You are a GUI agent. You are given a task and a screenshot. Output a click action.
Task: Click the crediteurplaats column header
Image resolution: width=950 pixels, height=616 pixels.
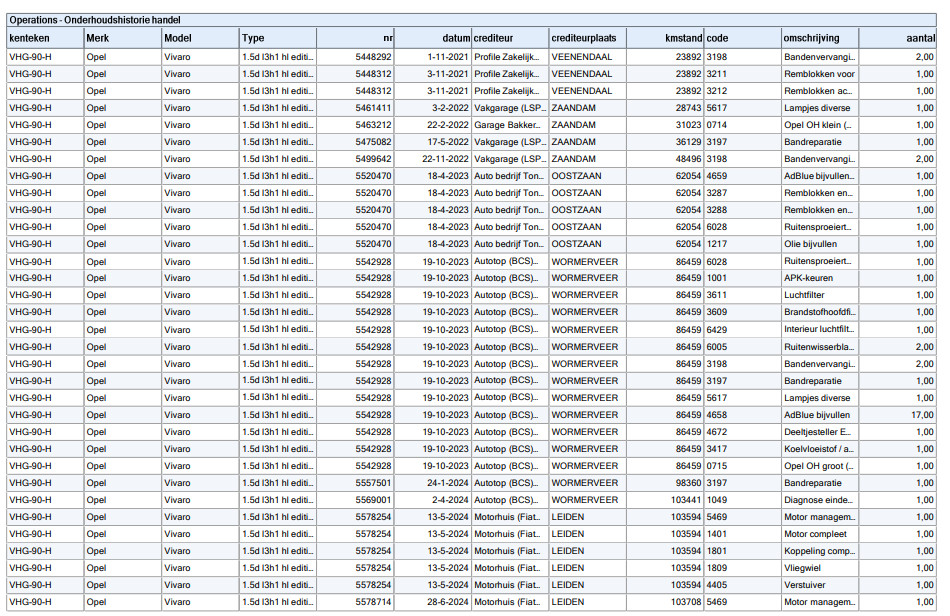point(588,38)
